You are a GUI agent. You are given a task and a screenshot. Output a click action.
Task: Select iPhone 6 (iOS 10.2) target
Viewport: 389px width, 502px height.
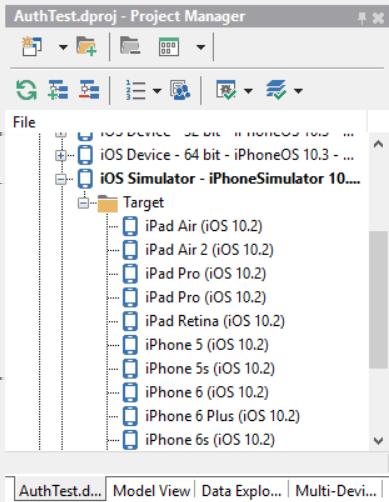[207, 392]
